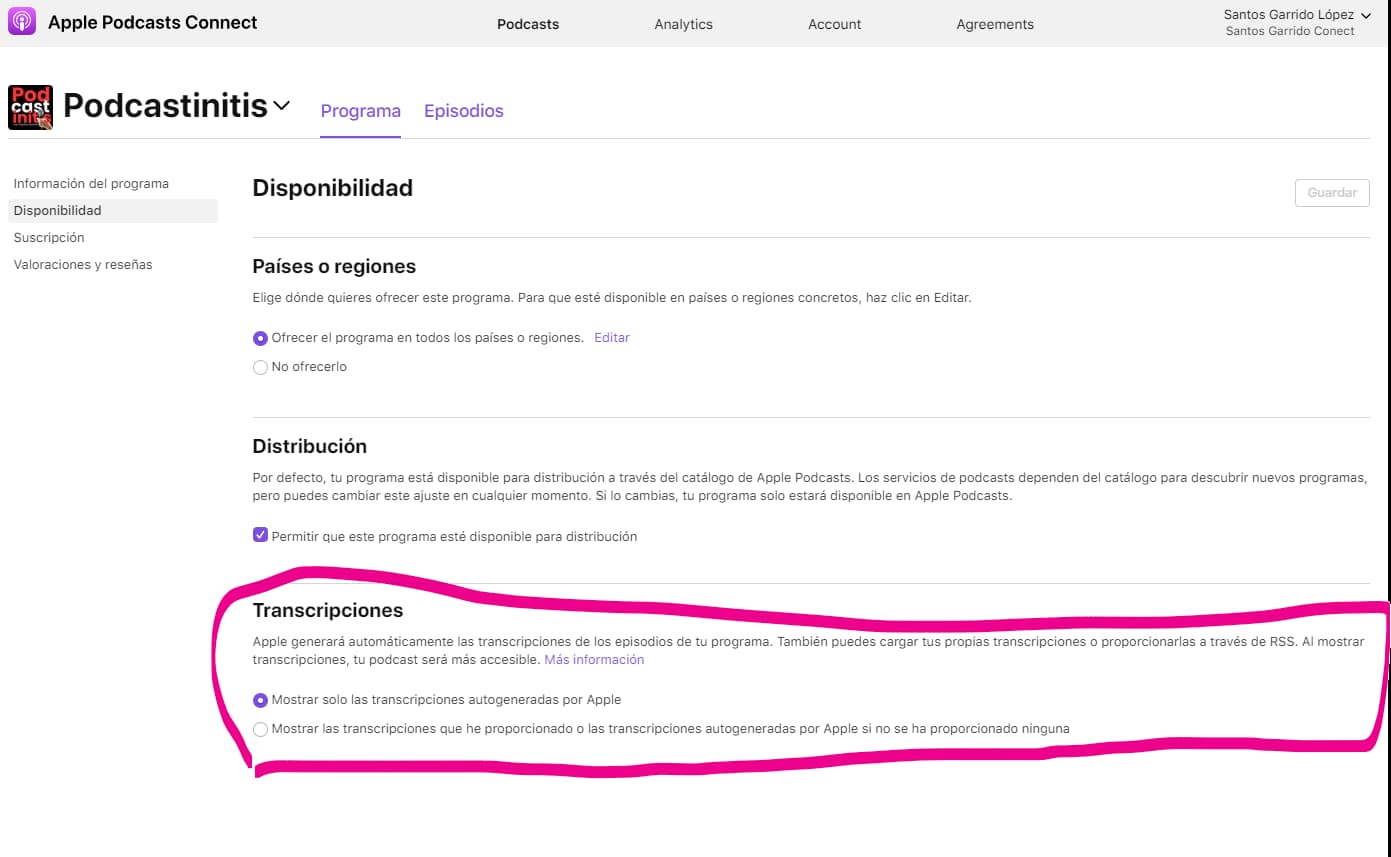Uncheck the allow distribution checkbox
Screen dimensions: 1391x857
(261, 535)
